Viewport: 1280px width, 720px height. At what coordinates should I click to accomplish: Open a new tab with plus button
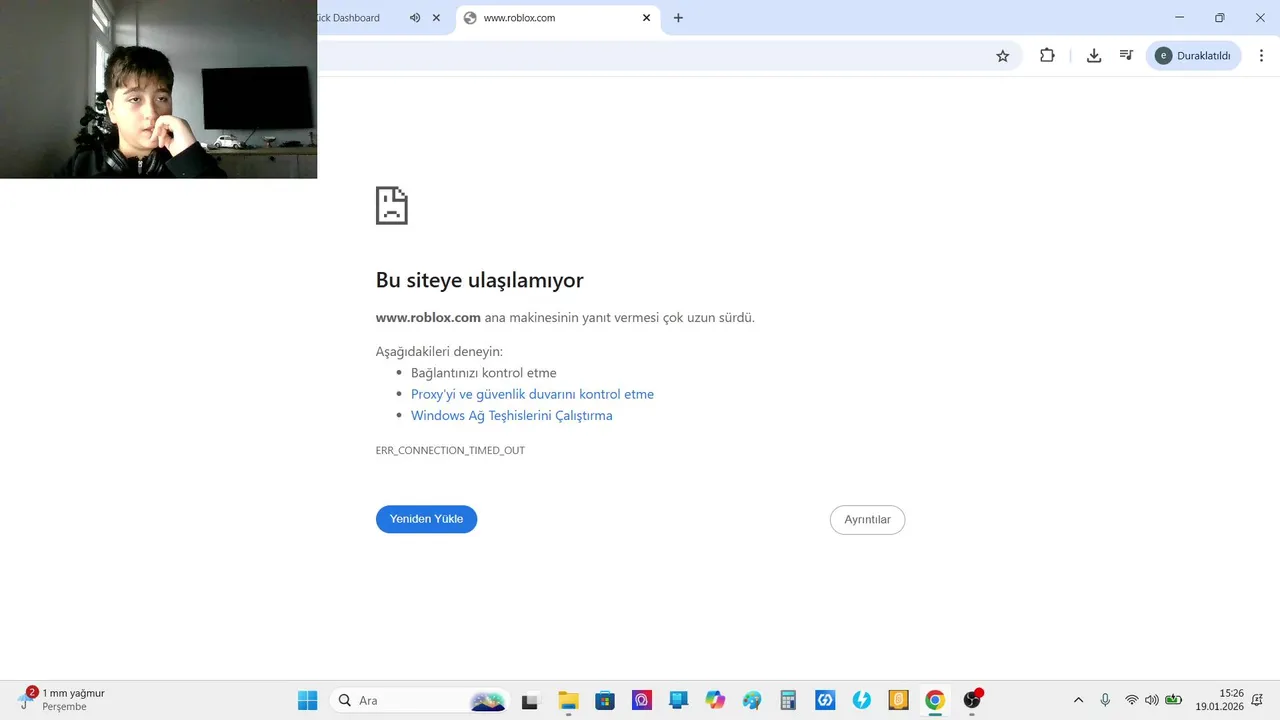point(678,18)
